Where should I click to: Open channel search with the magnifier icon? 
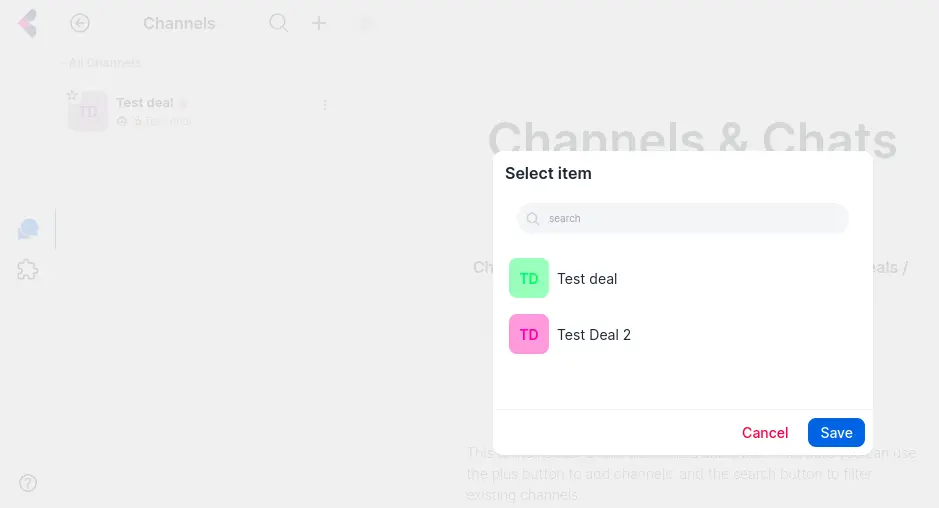click(x=279, y=23)
